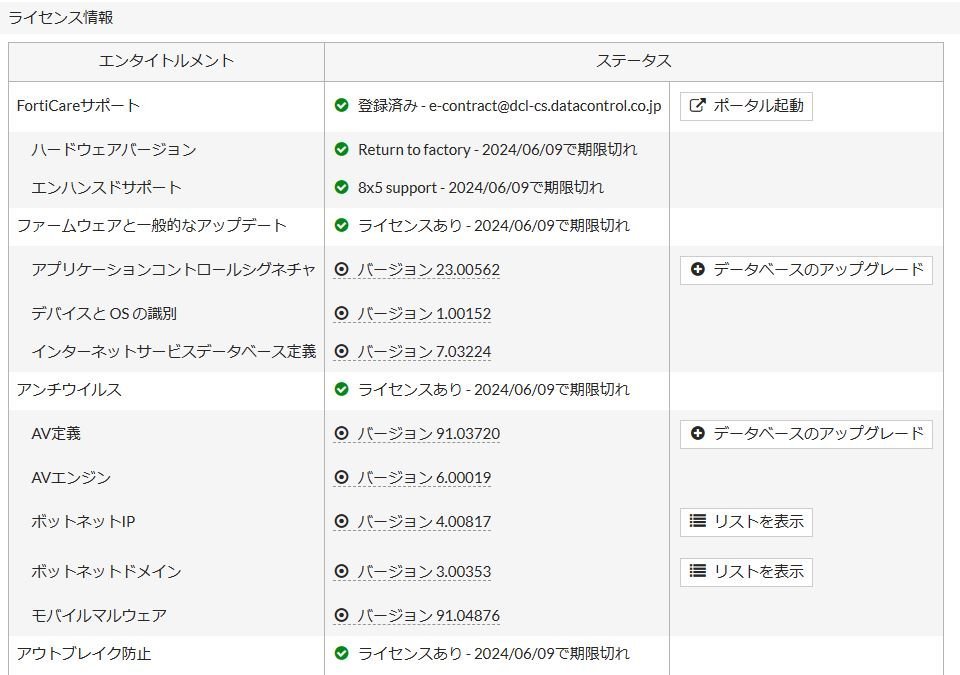The image size is (960, 675).
Task: Click green check icon for 8x5 support
Action: click(341, 187)
